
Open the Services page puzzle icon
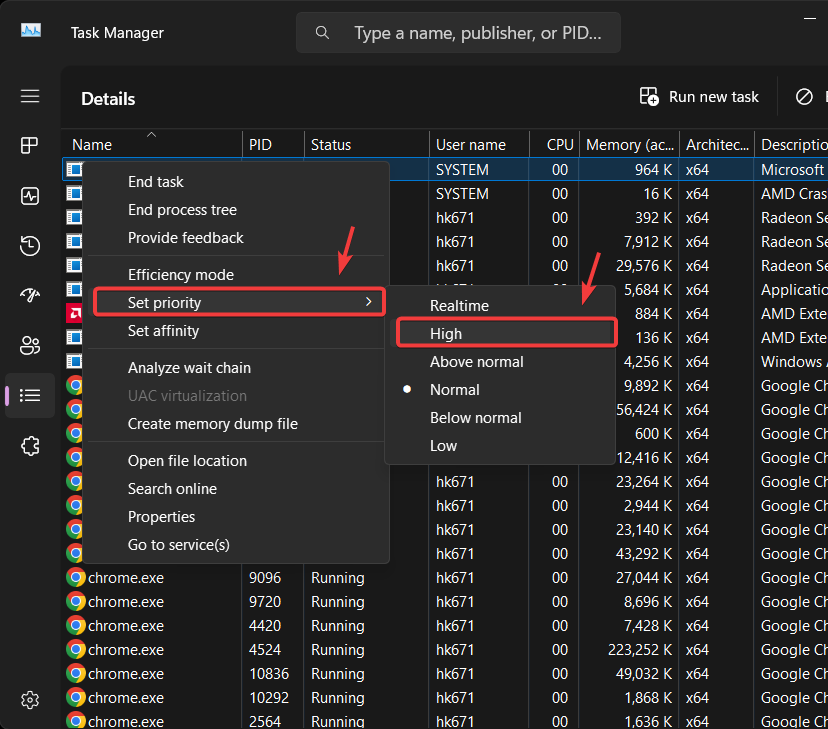pyautogui.click(x=30, y=446)
